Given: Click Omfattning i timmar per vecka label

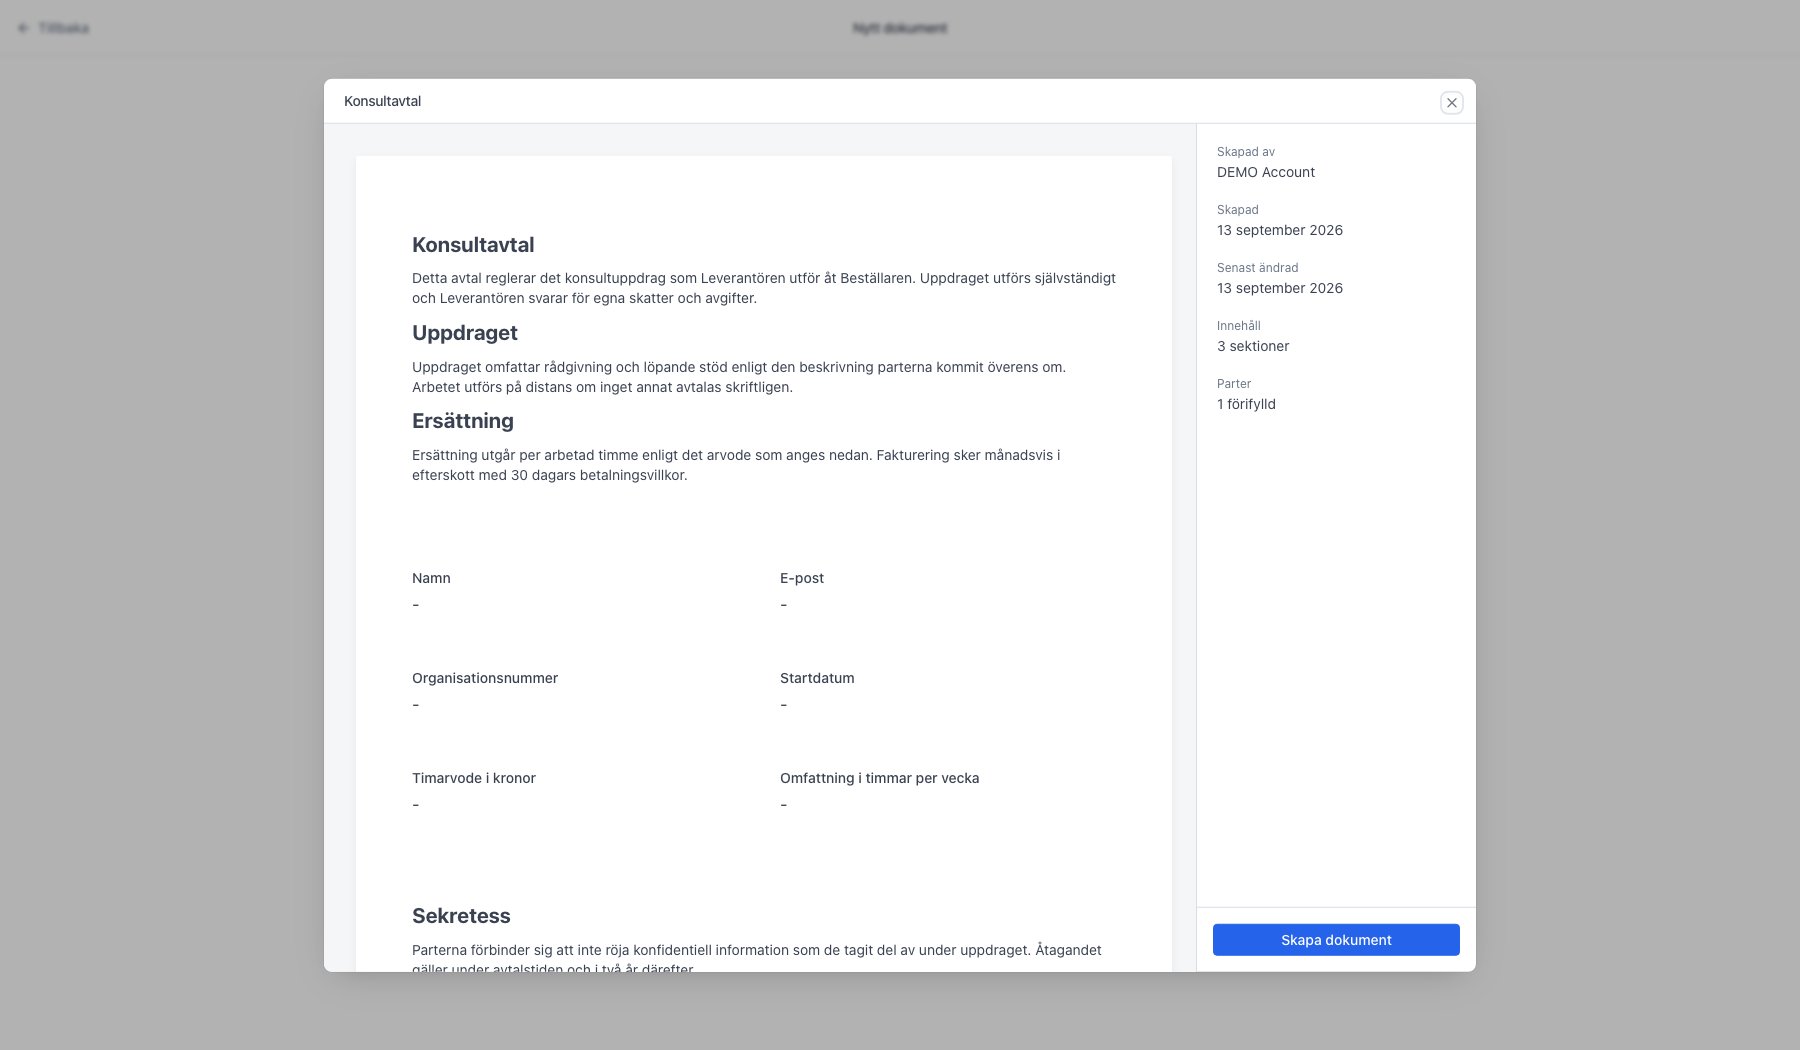Looking at the screenshot, I should 880,778.
